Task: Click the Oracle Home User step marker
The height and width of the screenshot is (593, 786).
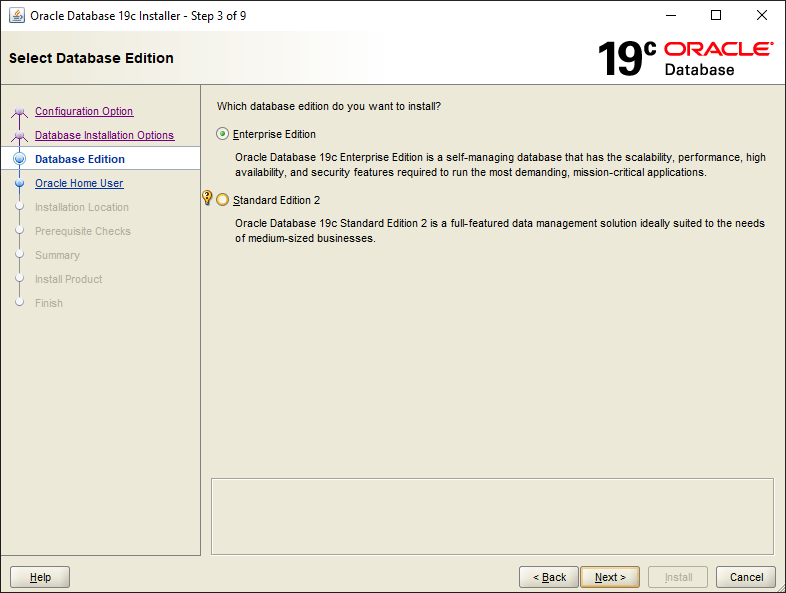Action: (x=20, y=183)
